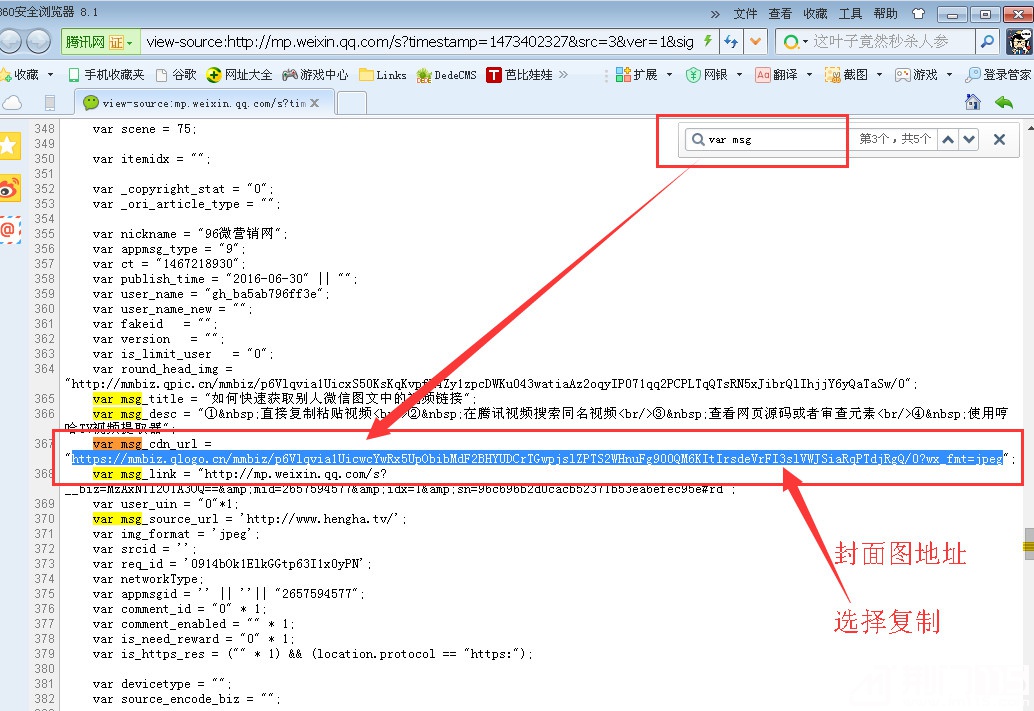Click the cloud sync icon in tab bar
This screenshot has height=711, width=1034.
click(11, 102)
